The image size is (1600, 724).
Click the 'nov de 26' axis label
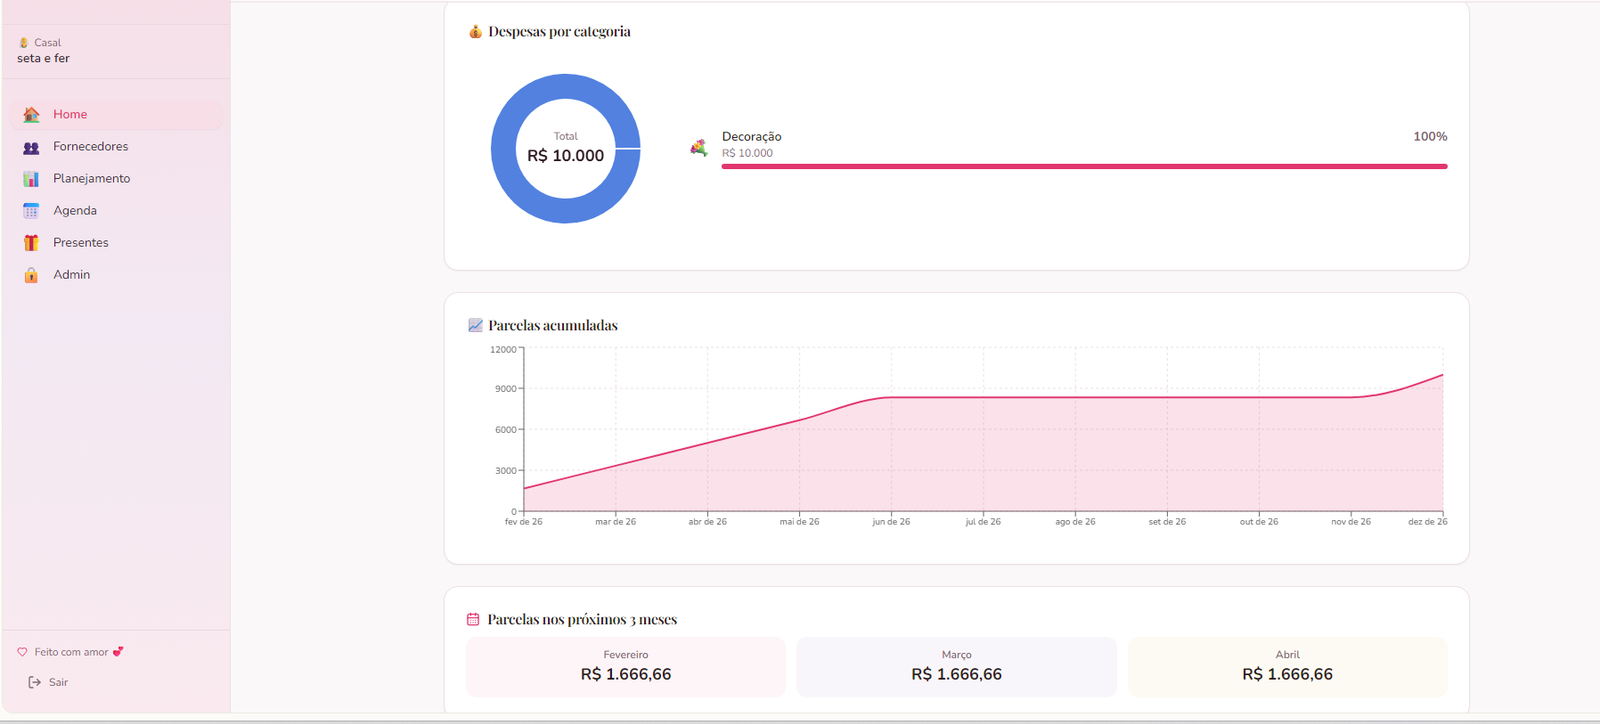[x=1351, y=522]
